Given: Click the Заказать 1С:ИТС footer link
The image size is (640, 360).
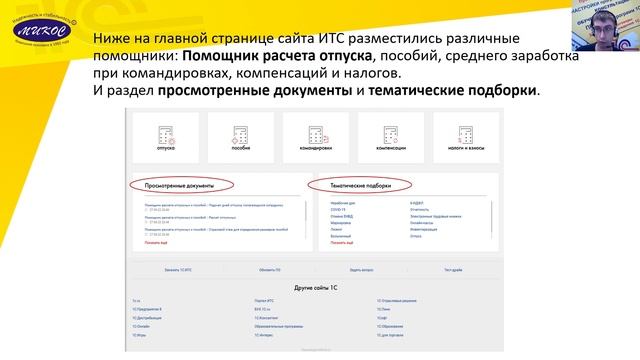Looking at the screenshot, I should click(178, 270).
